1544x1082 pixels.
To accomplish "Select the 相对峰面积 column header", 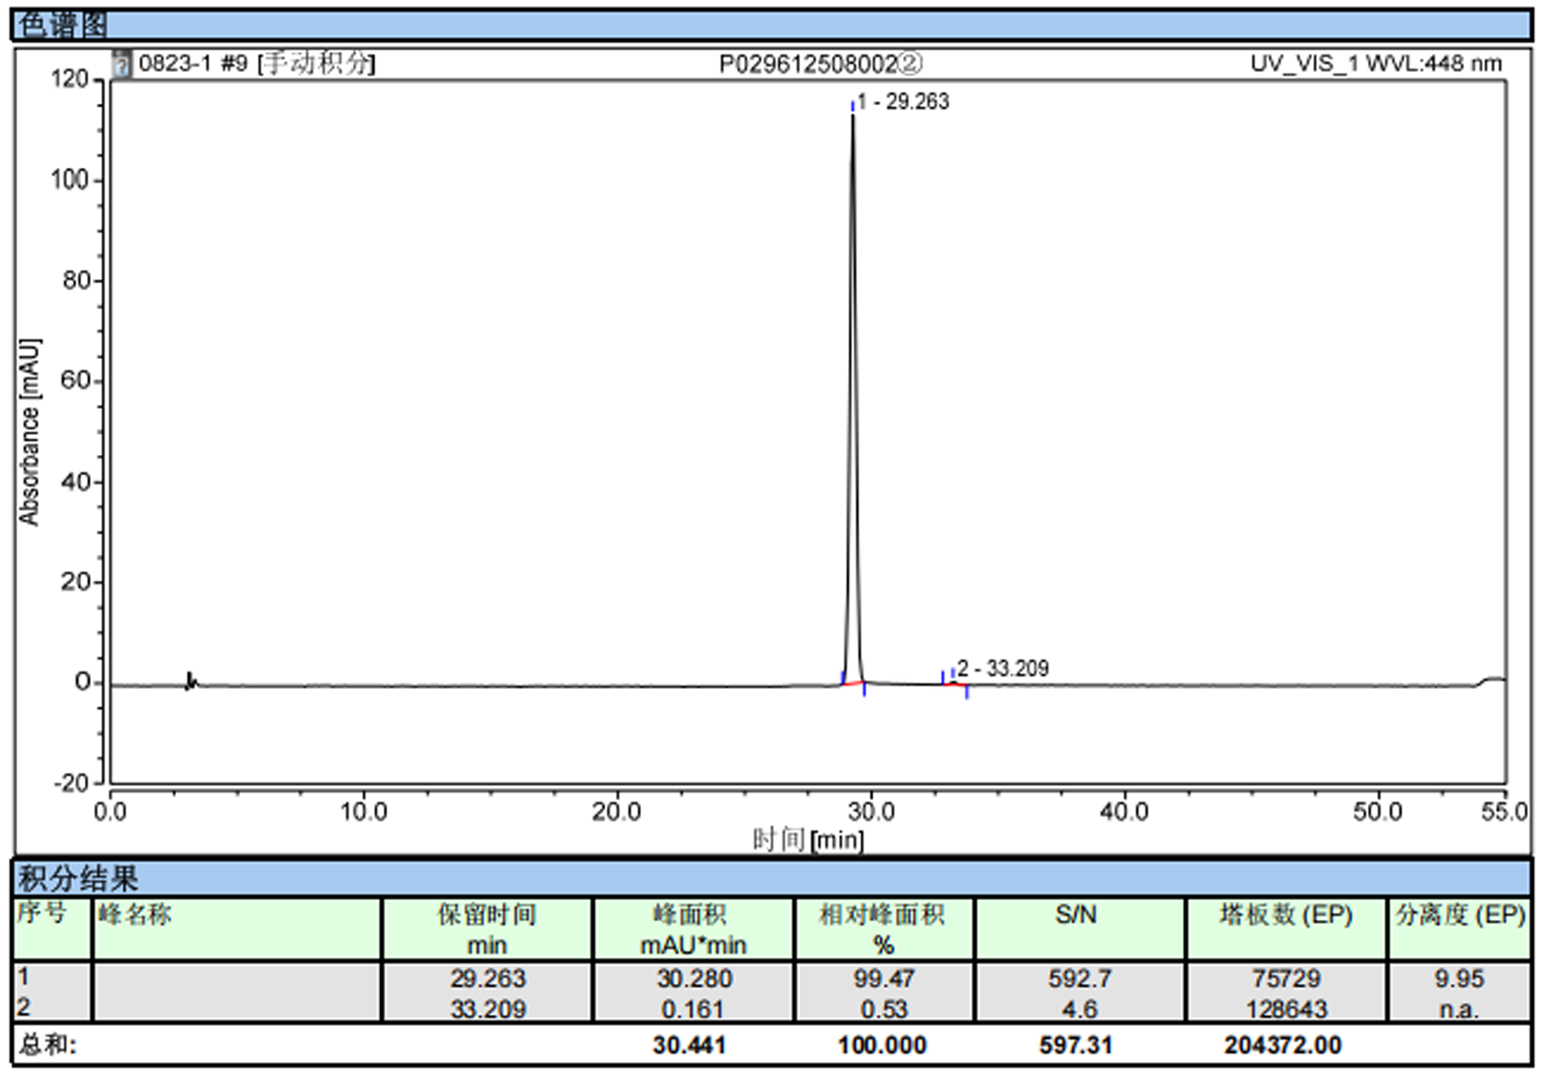I will coord(883,929).
